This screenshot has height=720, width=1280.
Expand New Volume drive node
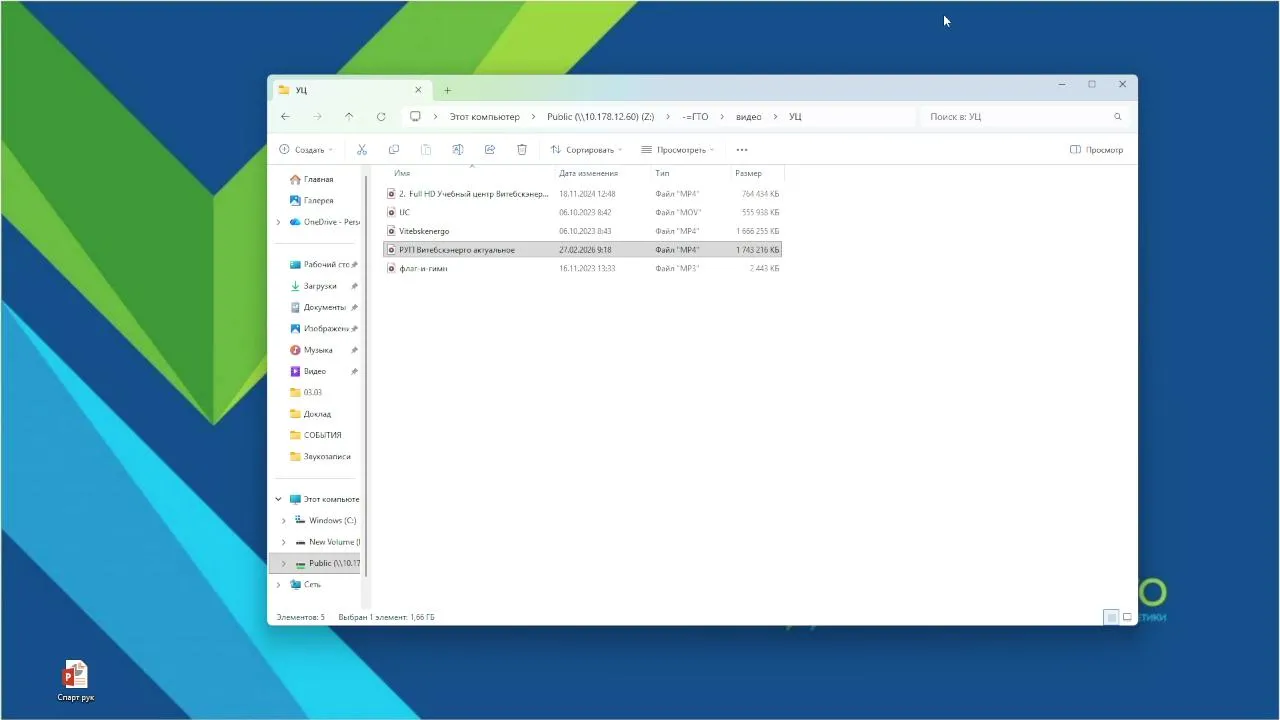pyautogui.click(x=284, y=542)
